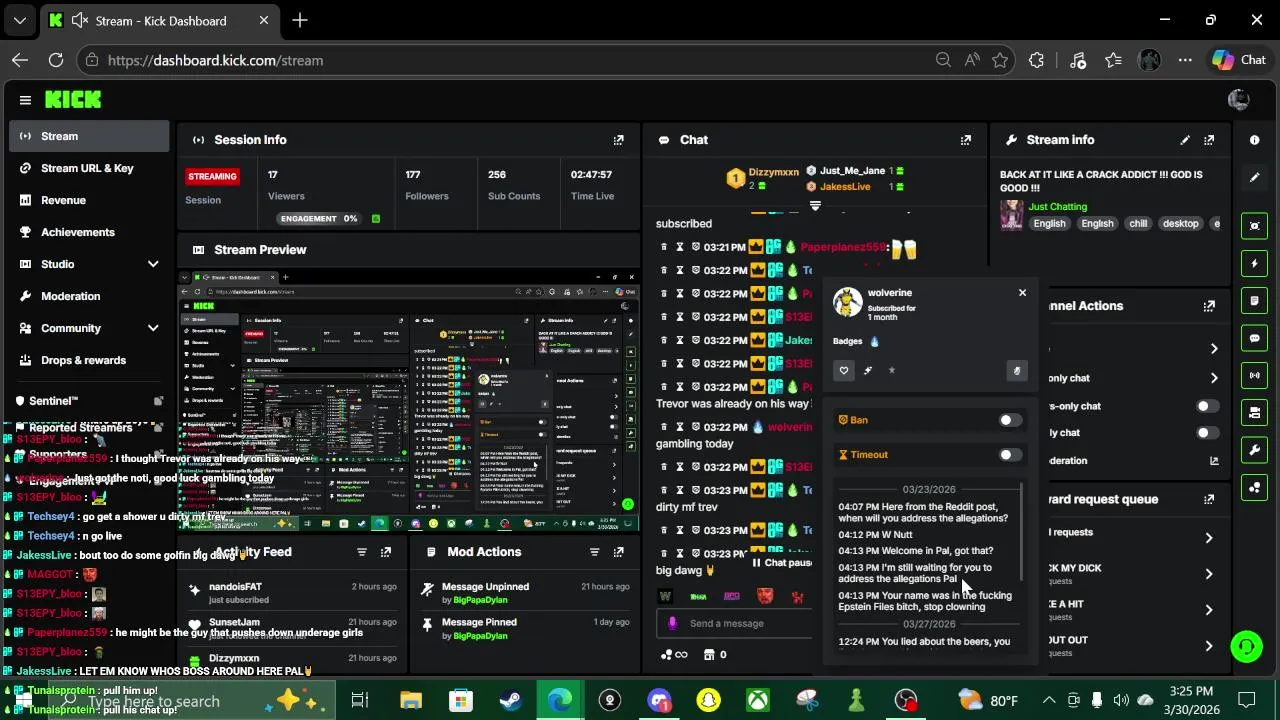Toggle the subscribers-only chat switch
1280x720 pixels.
pos(1208,406)
